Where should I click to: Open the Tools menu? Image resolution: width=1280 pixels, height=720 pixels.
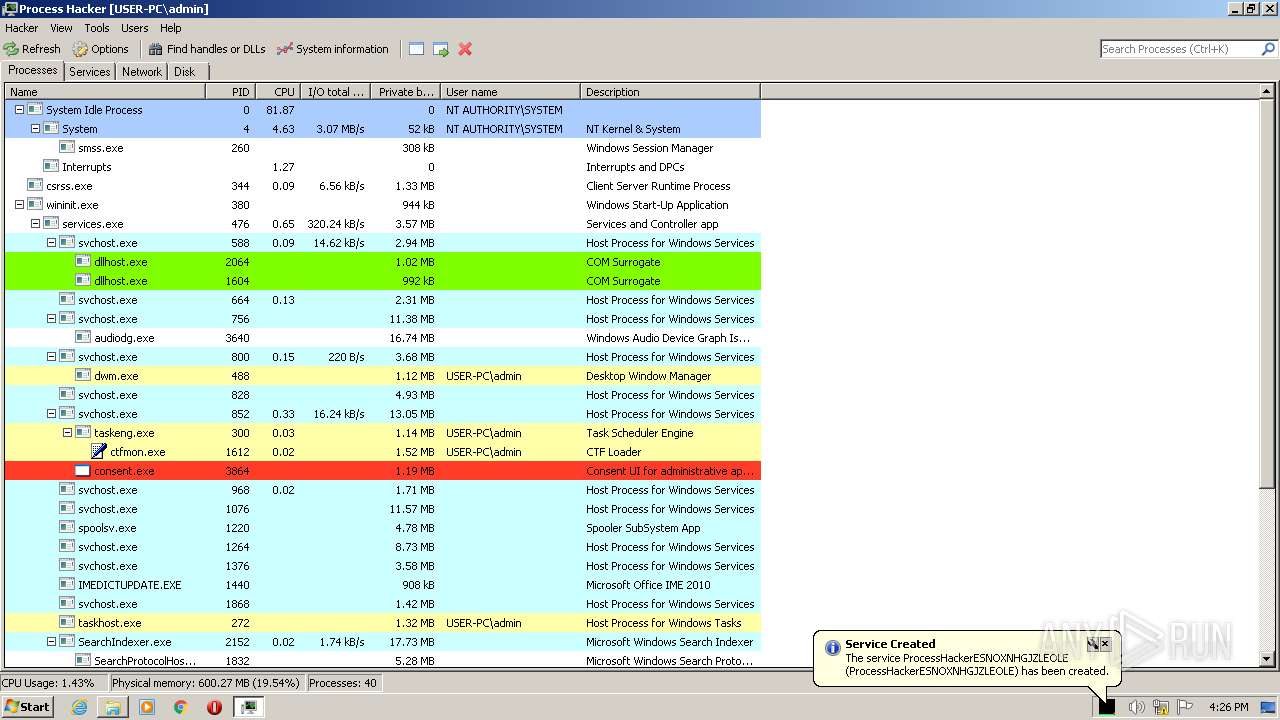pos(97,28)
